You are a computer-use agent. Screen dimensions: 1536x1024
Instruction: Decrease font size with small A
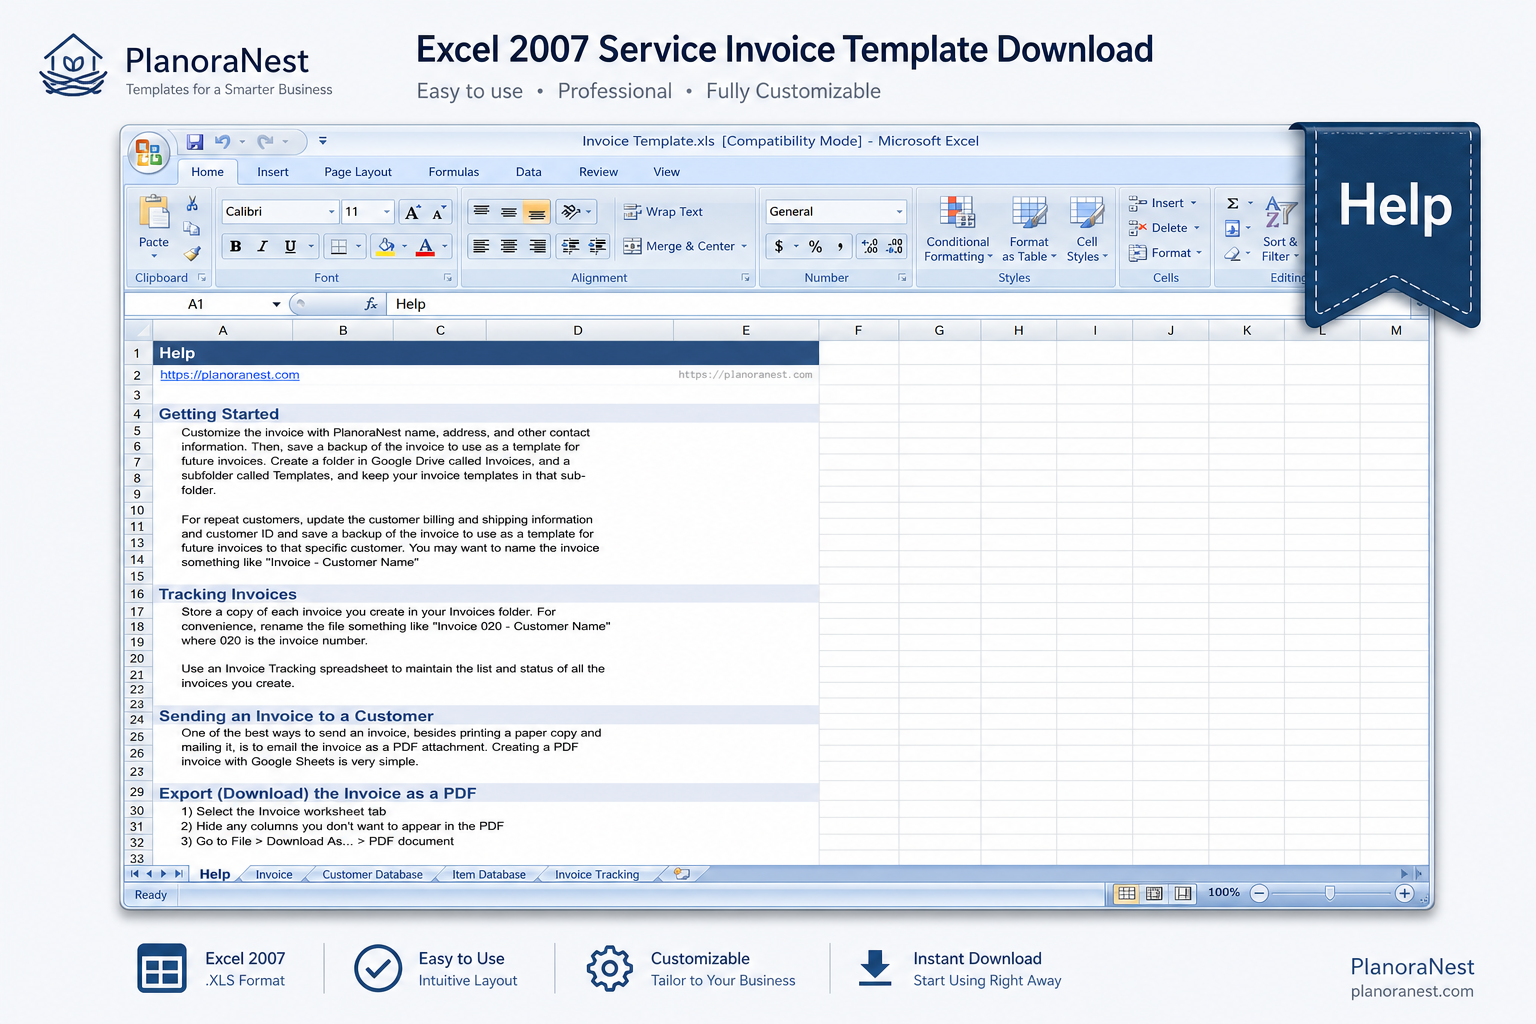coord(439,212)
